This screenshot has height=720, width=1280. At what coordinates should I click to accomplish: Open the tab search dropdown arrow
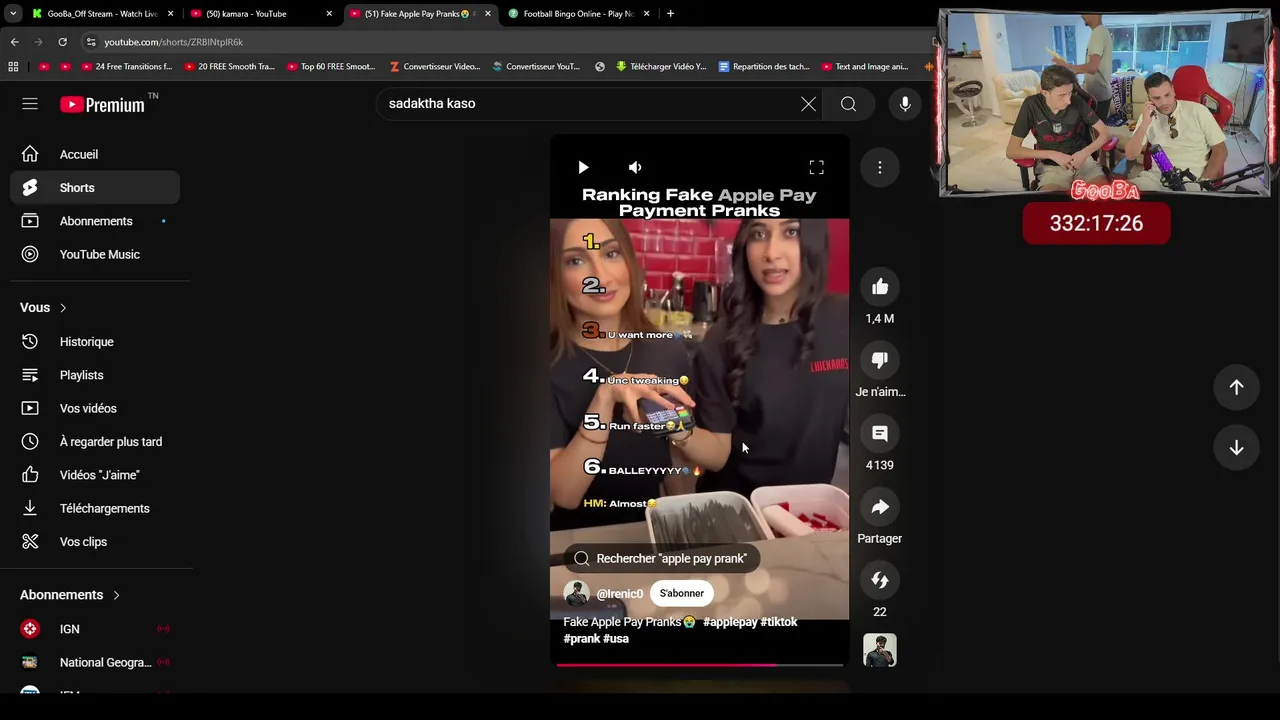(13, 14)
